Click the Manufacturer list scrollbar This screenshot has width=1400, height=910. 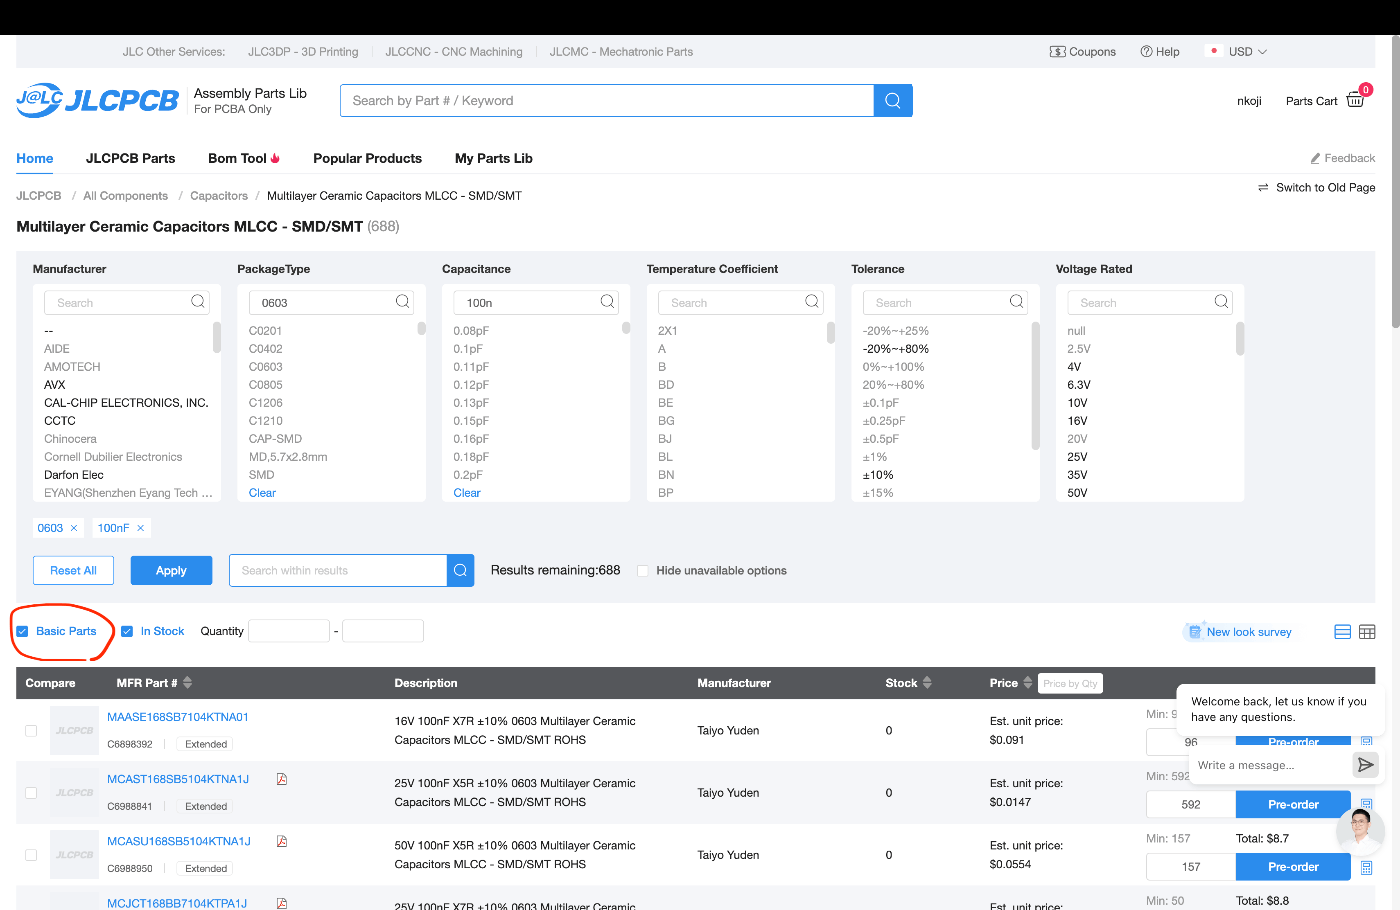pos(216,338)
